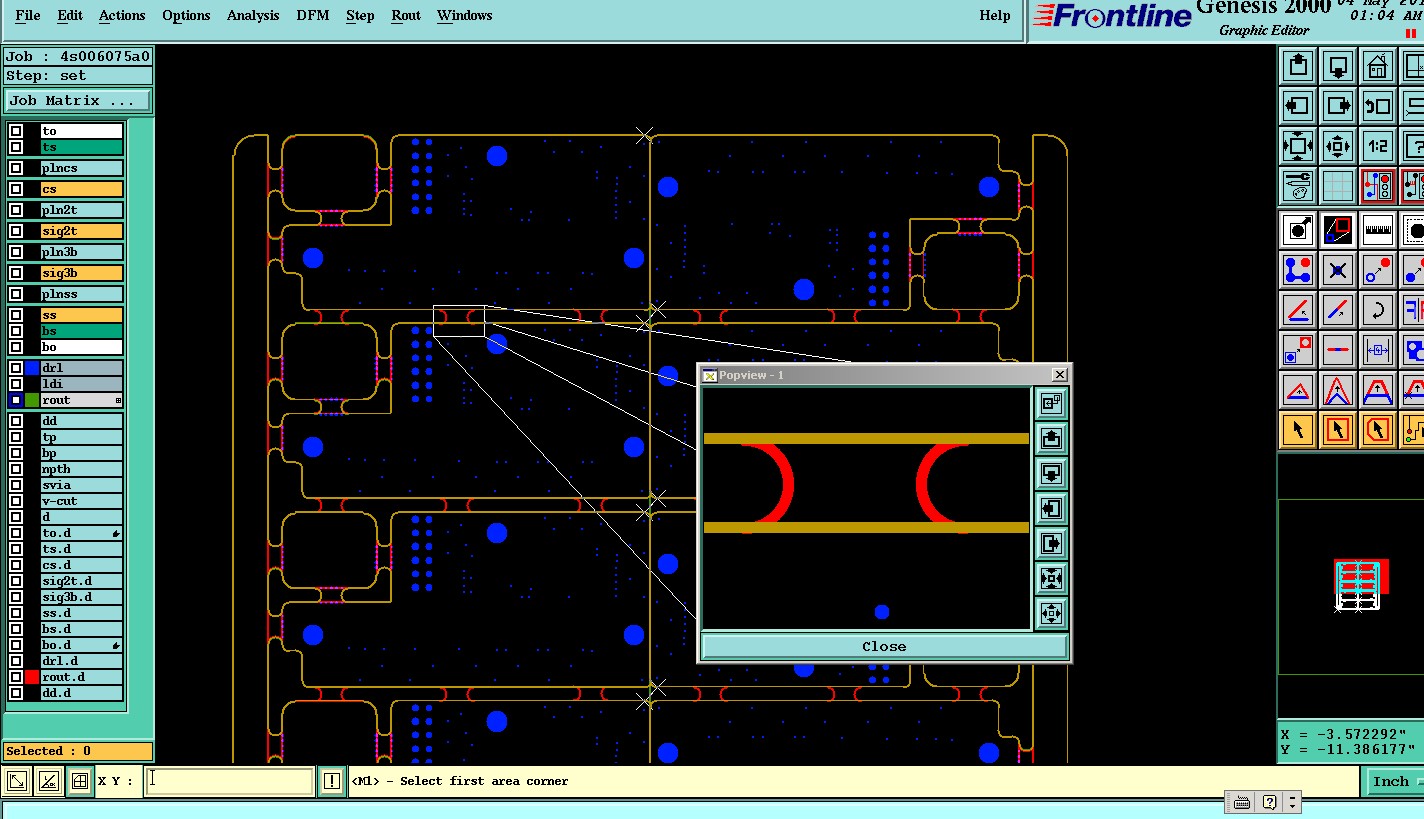Toggle the checkbox for layer ts
The image size is (1424, 819).
click(x=16, y=147)
